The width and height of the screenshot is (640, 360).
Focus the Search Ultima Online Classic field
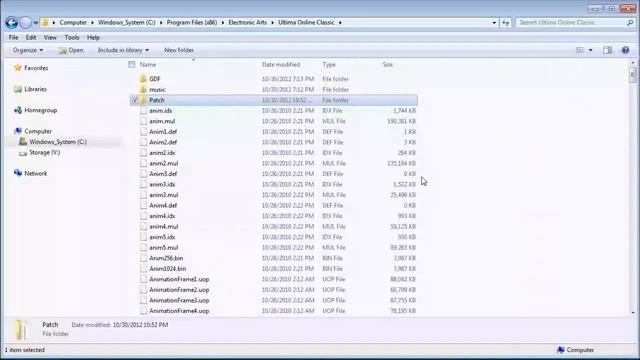tap(571, 23)
